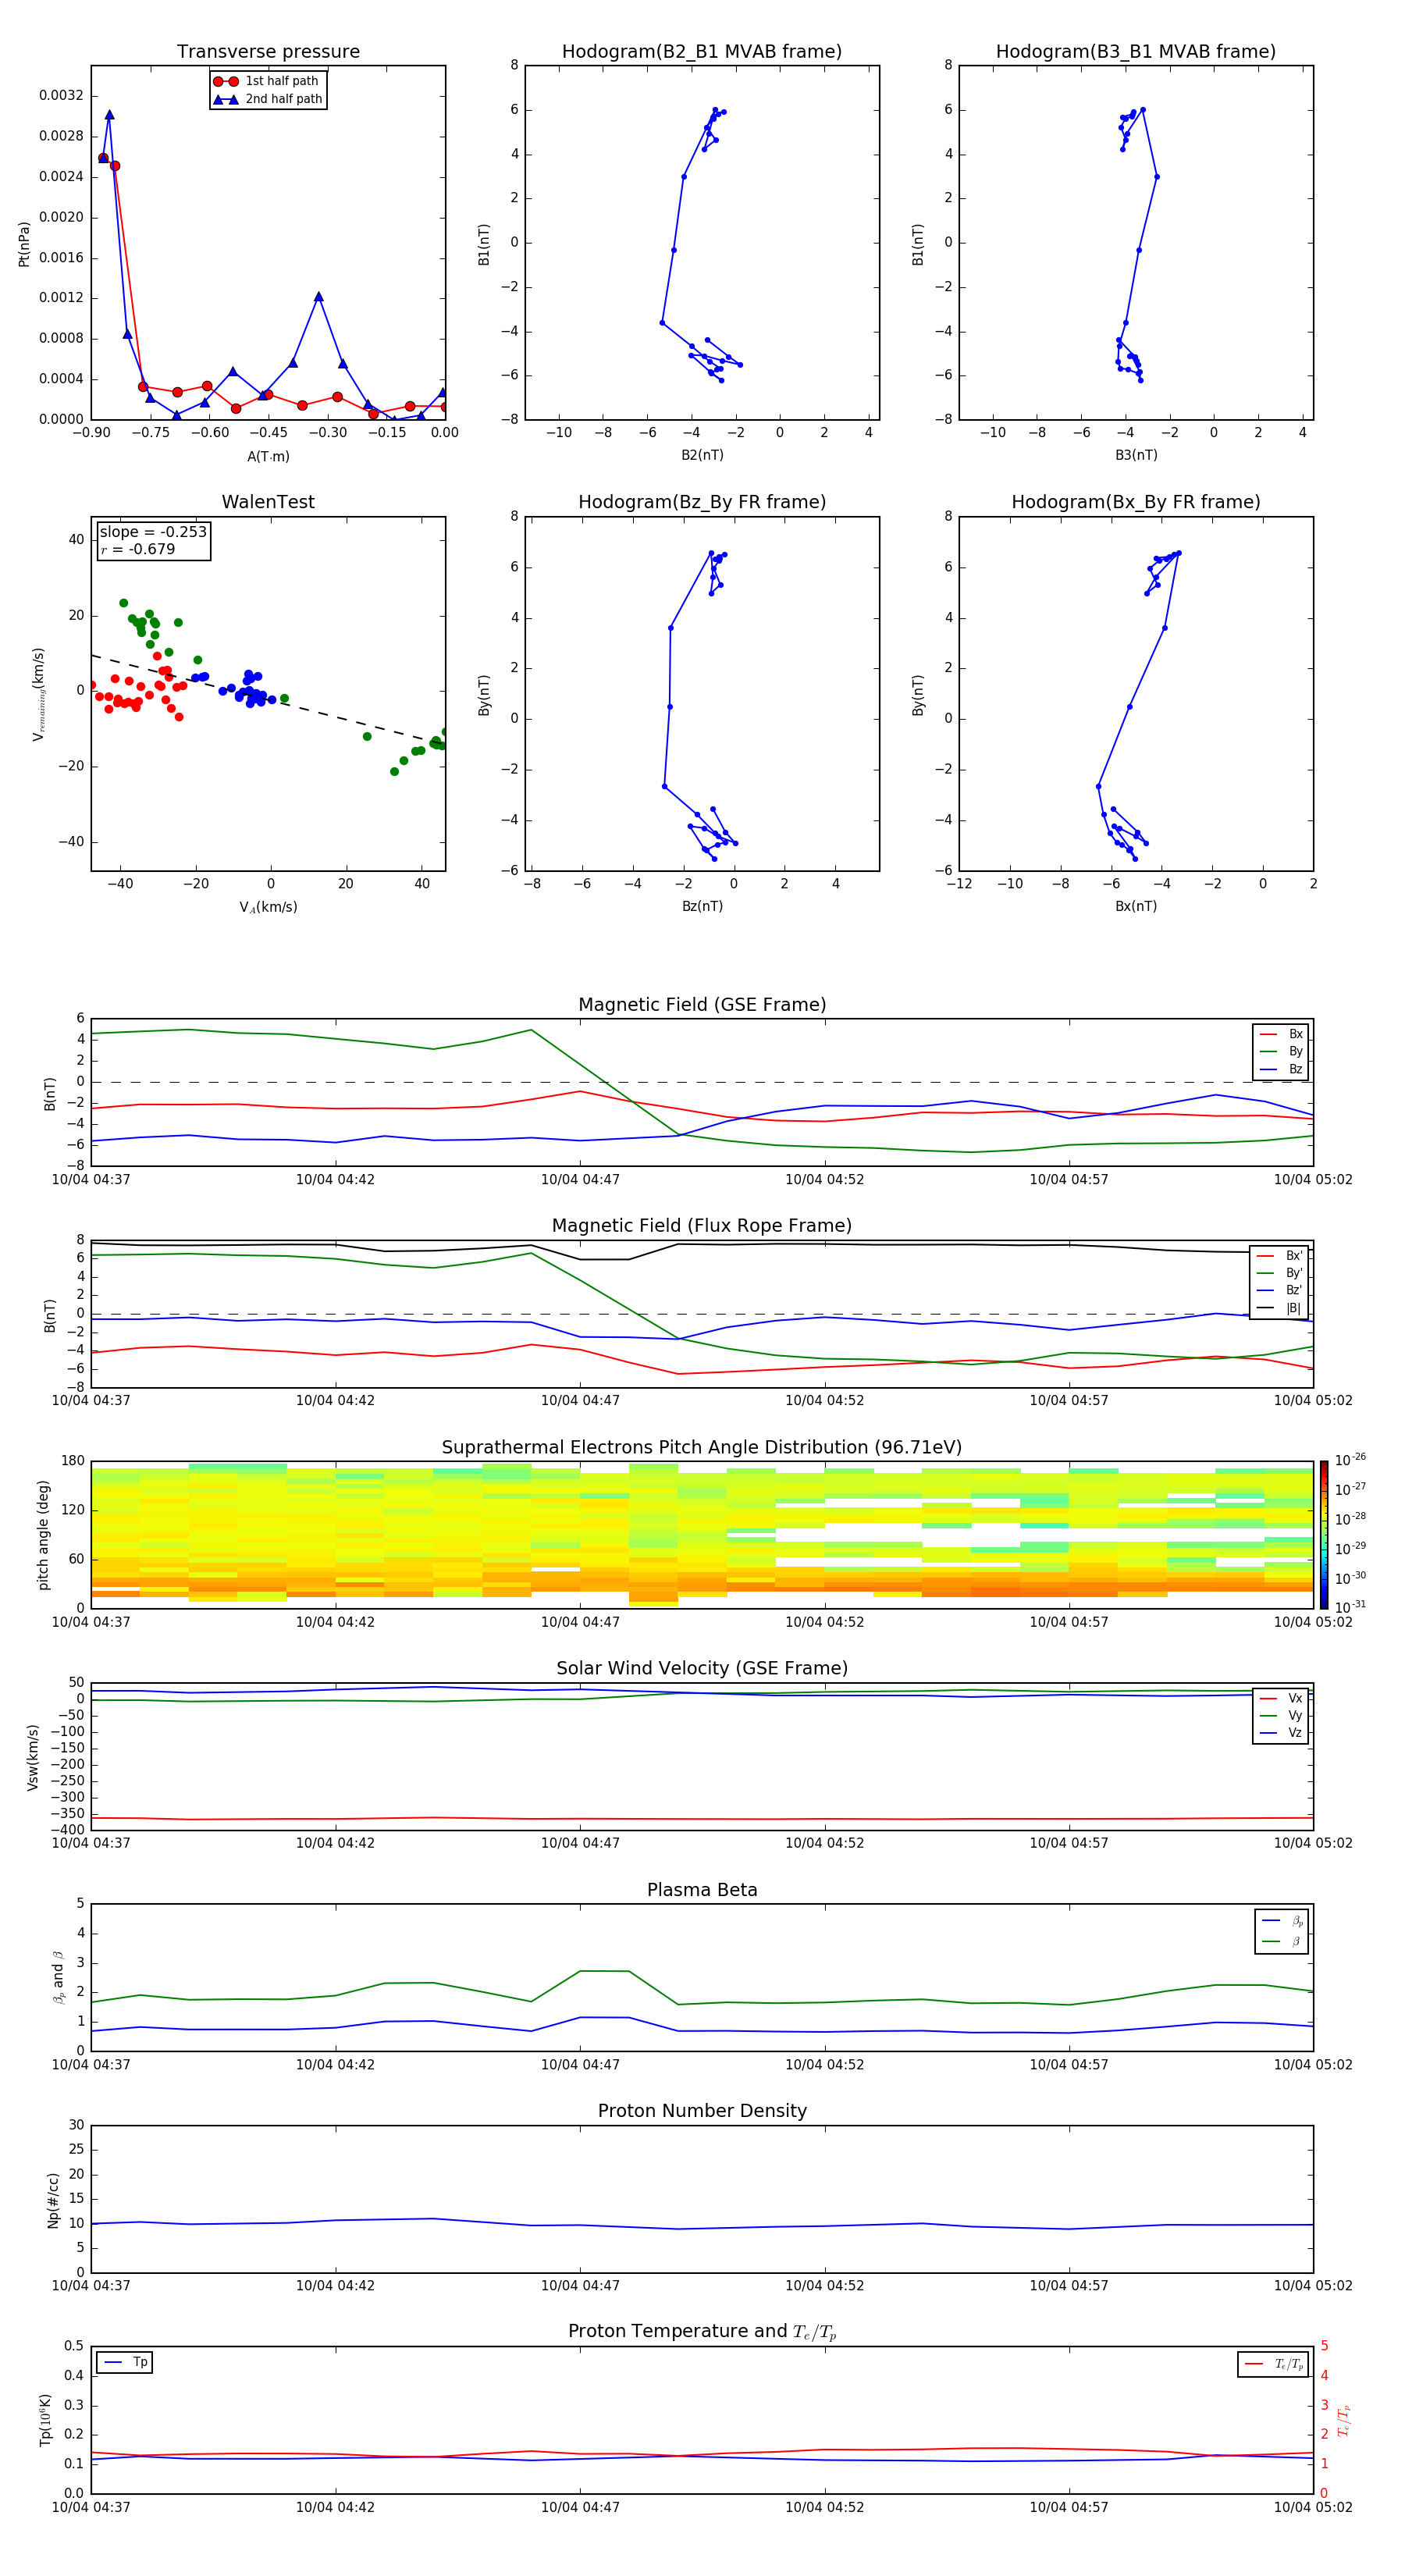Click the 'Pt(nPa)' y-axis label
Image resolution: width=1405 pixels, height=2576 pixels.
(x=24, y=244)
